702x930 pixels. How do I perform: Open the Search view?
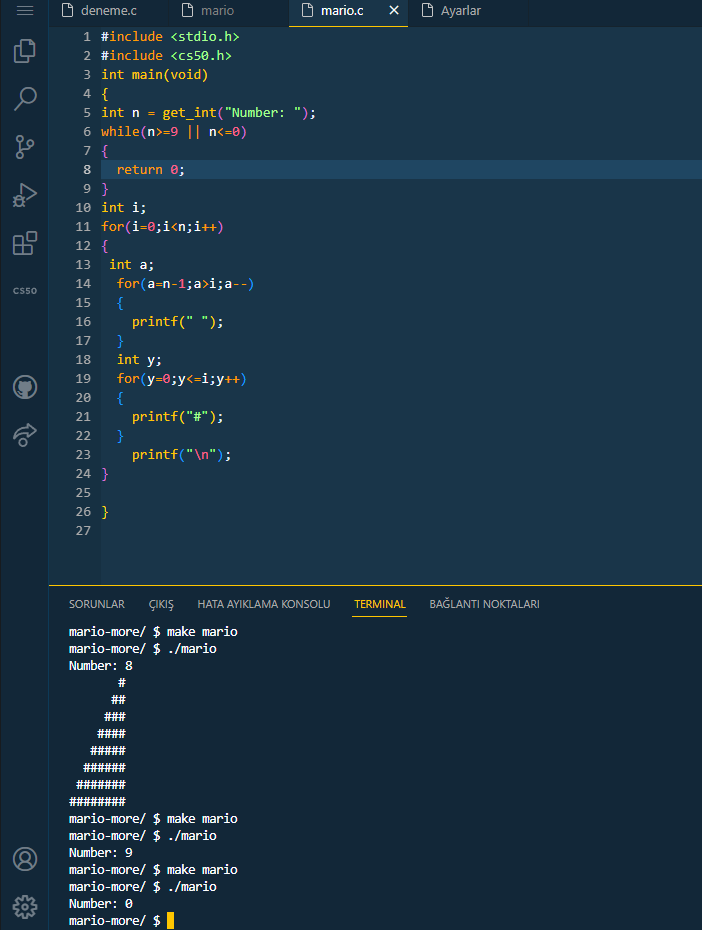(25, 98)
